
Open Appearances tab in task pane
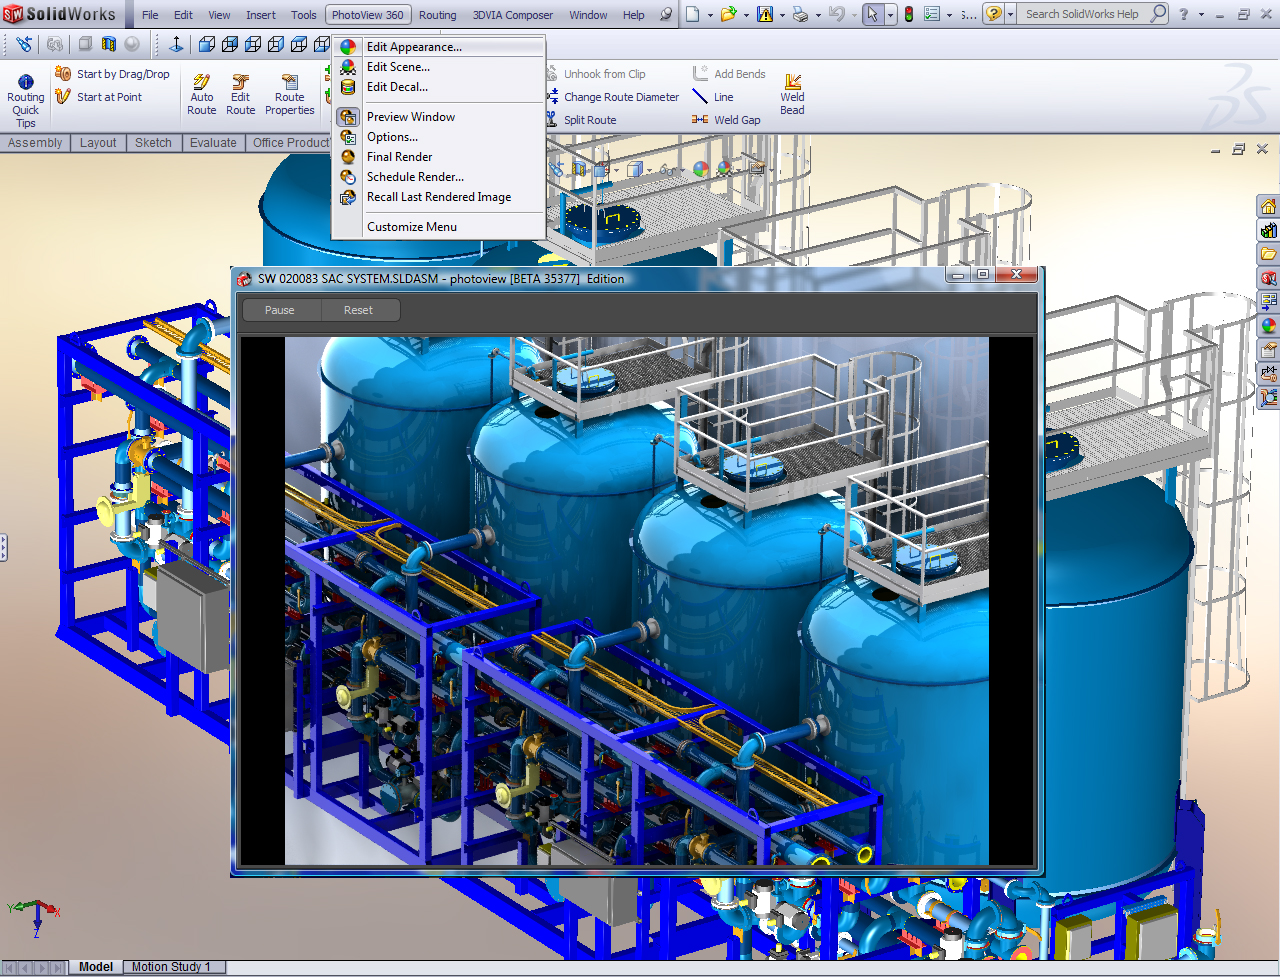coord(1268,326)
